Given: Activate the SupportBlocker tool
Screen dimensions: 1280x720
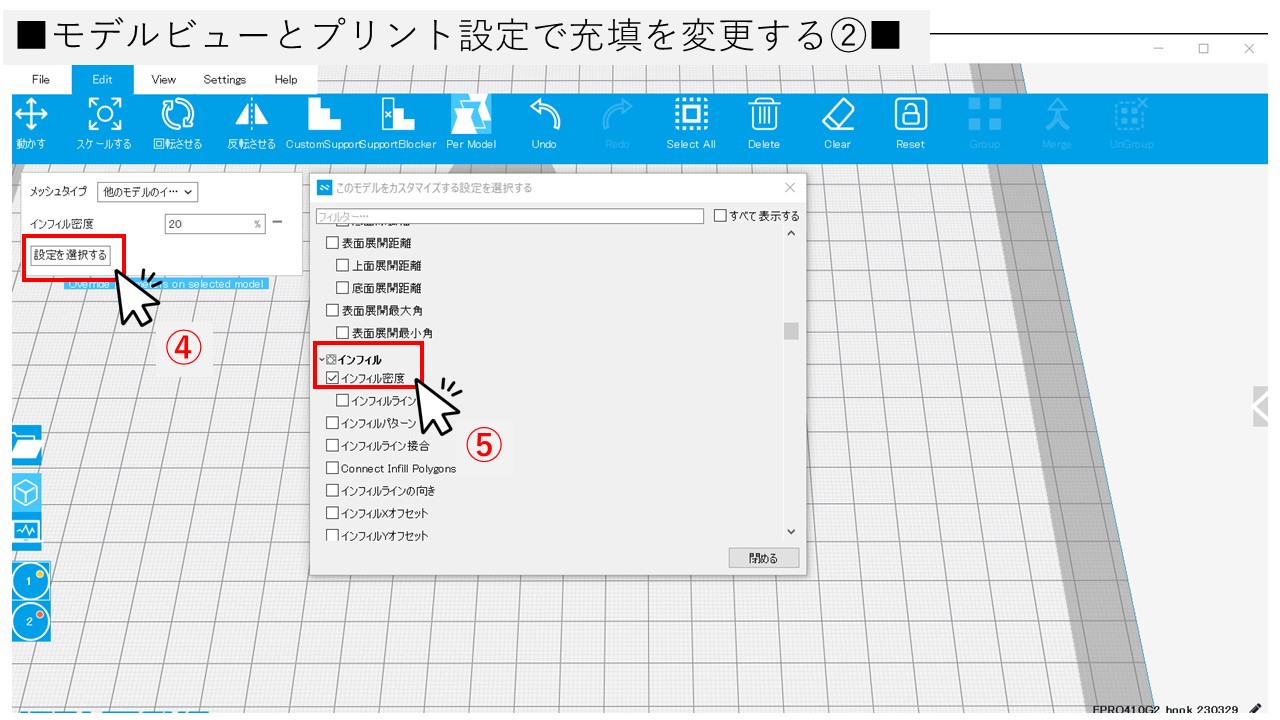Looking at the screenshot, I should click(398, 124).
